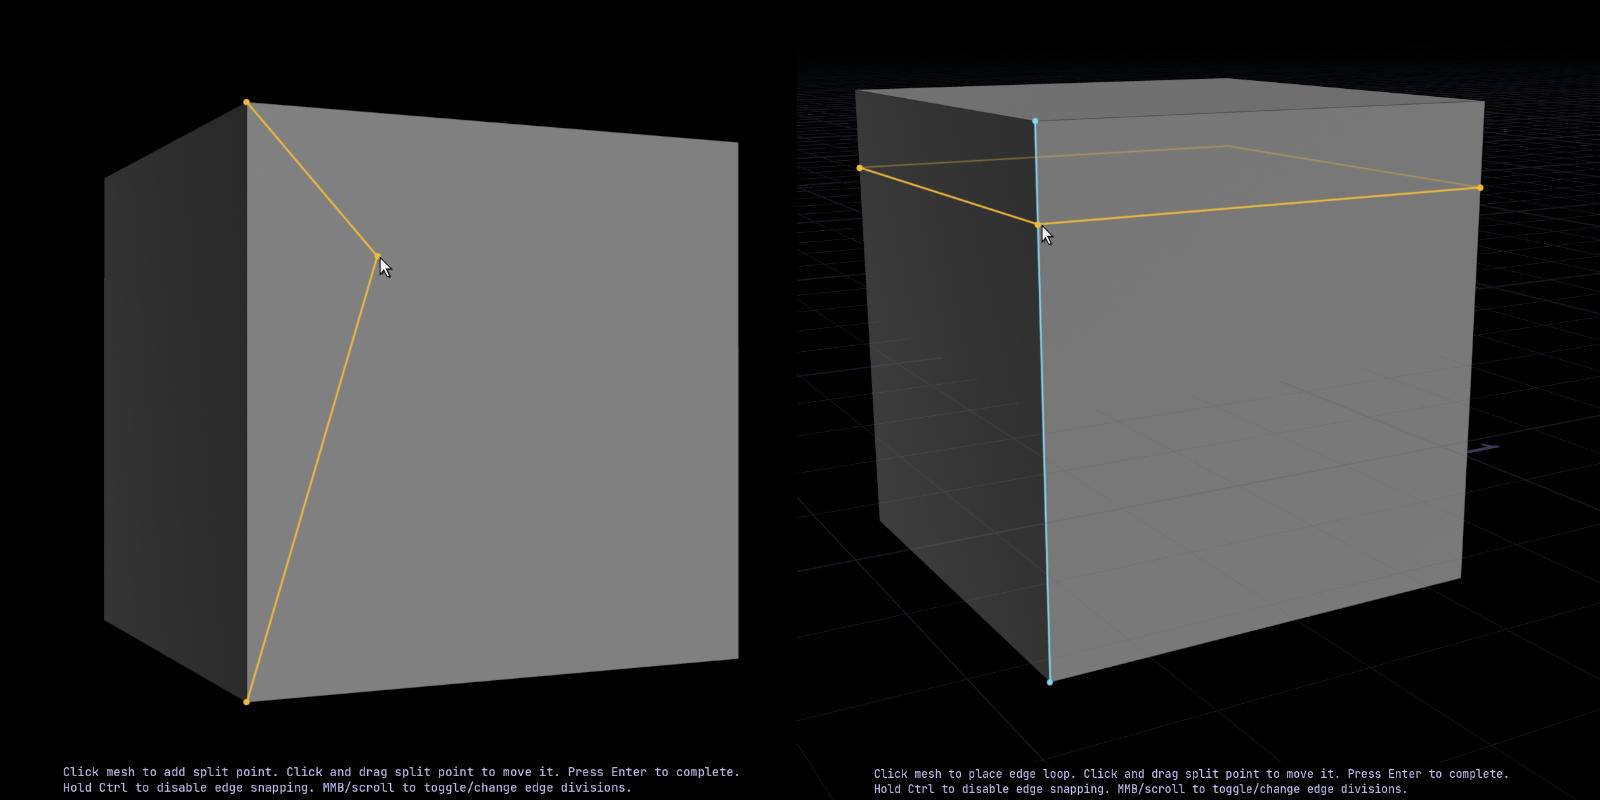This screenshot has height=800, width=1600.
Task: Click the long orange edge loop segment on front face
Action: pyautogui.click(x=1260, y=206)
